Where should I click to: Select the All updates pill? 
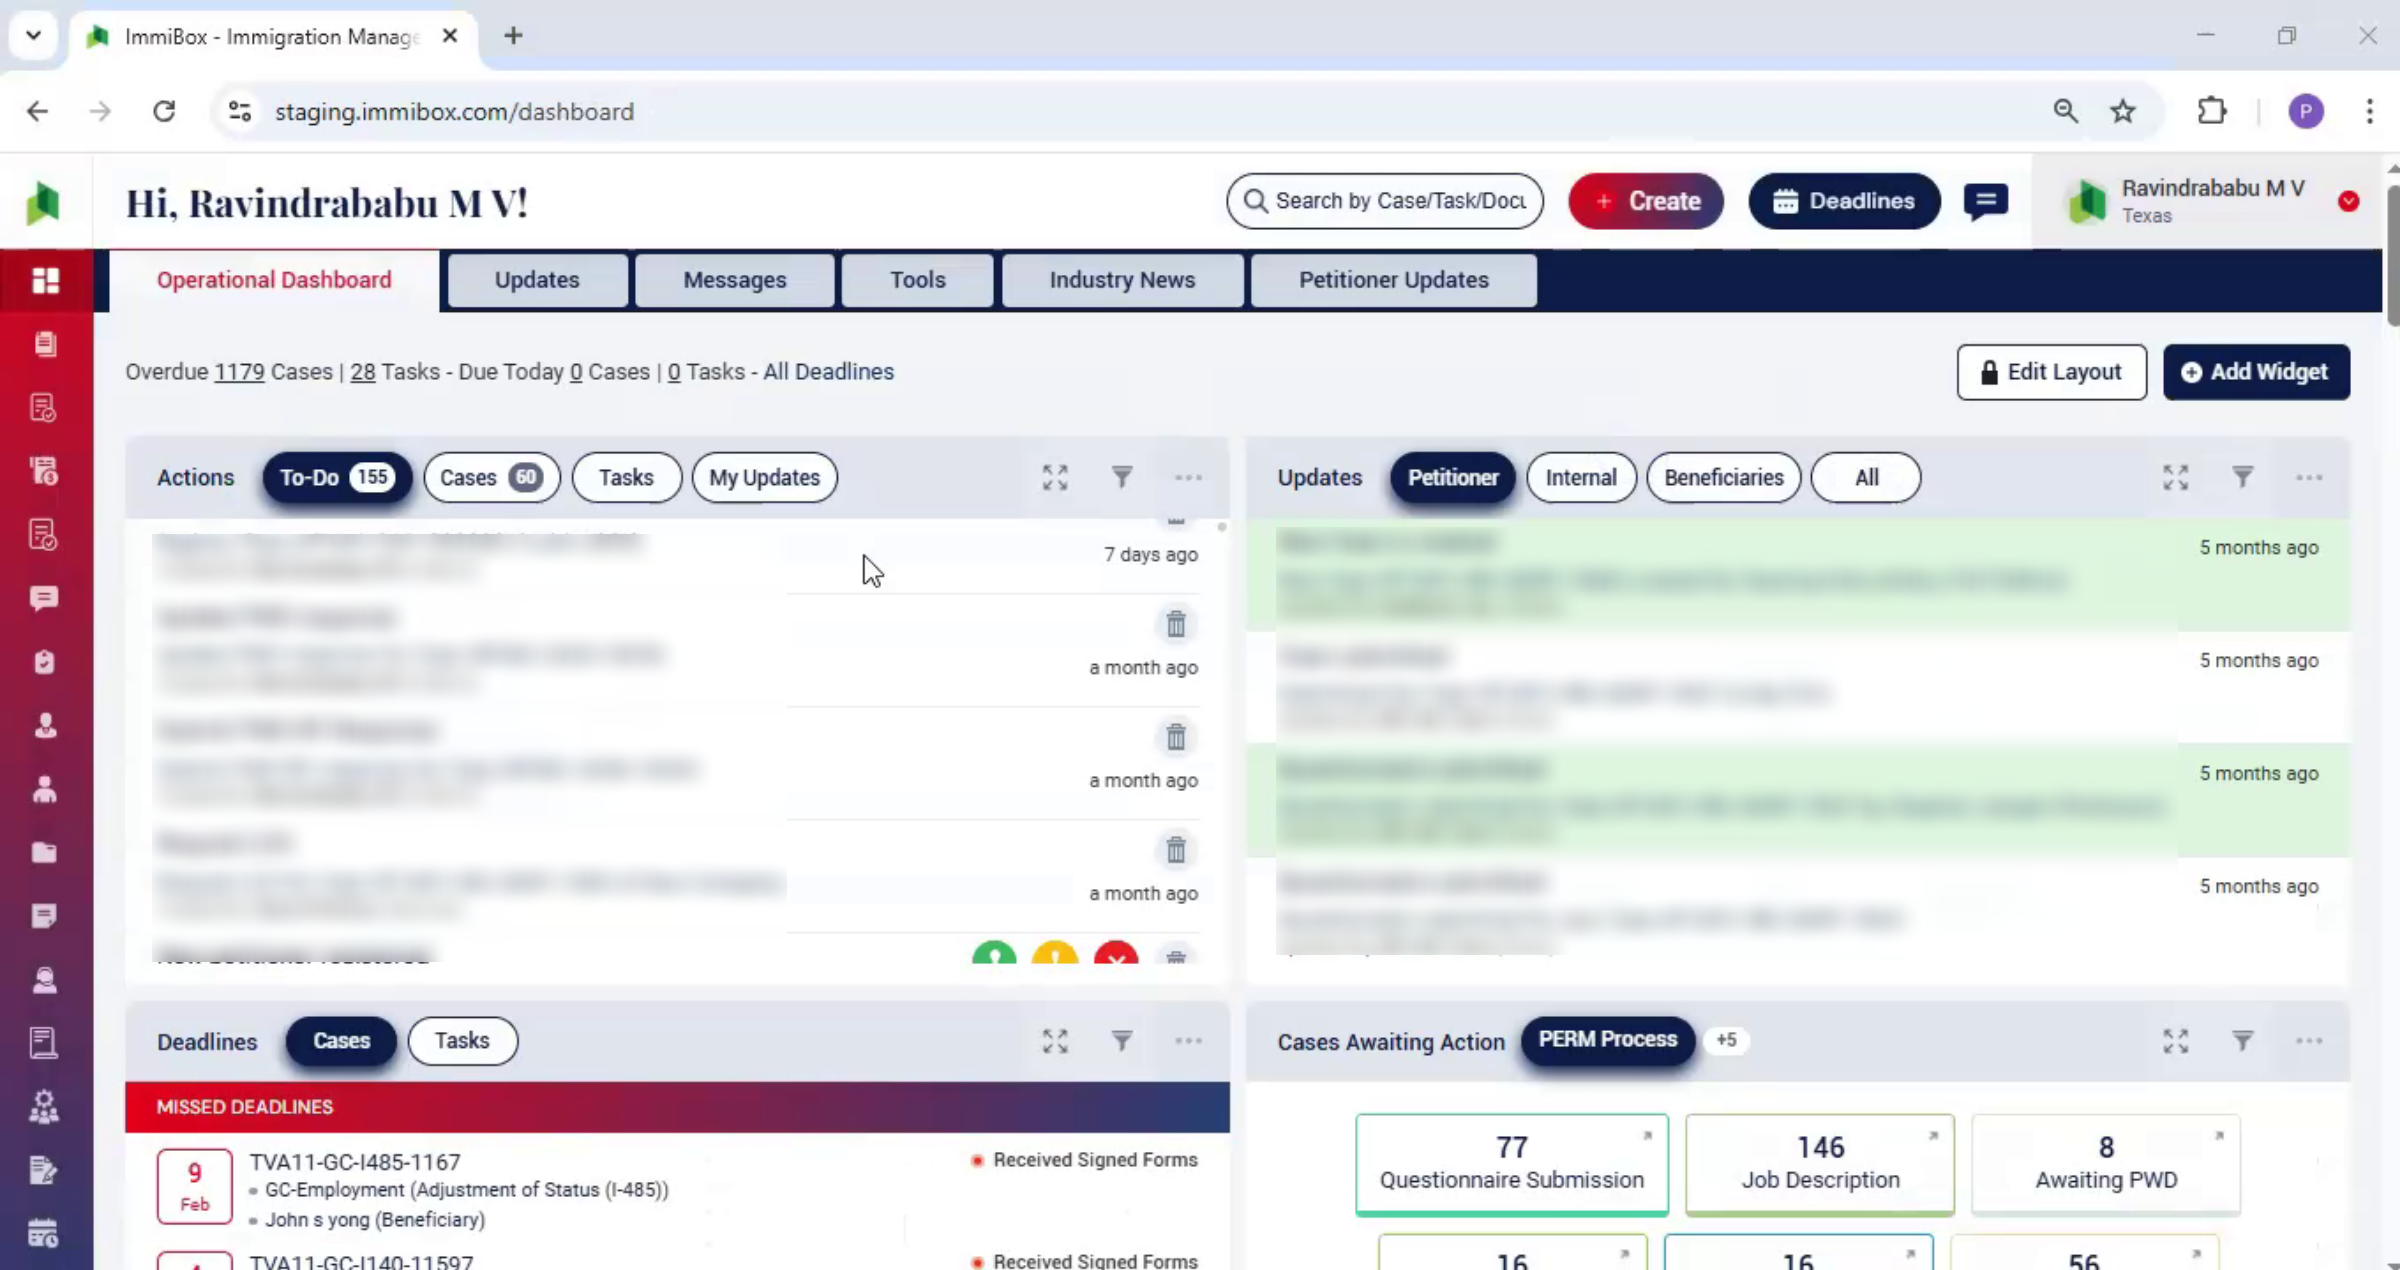pos(1866,477)
